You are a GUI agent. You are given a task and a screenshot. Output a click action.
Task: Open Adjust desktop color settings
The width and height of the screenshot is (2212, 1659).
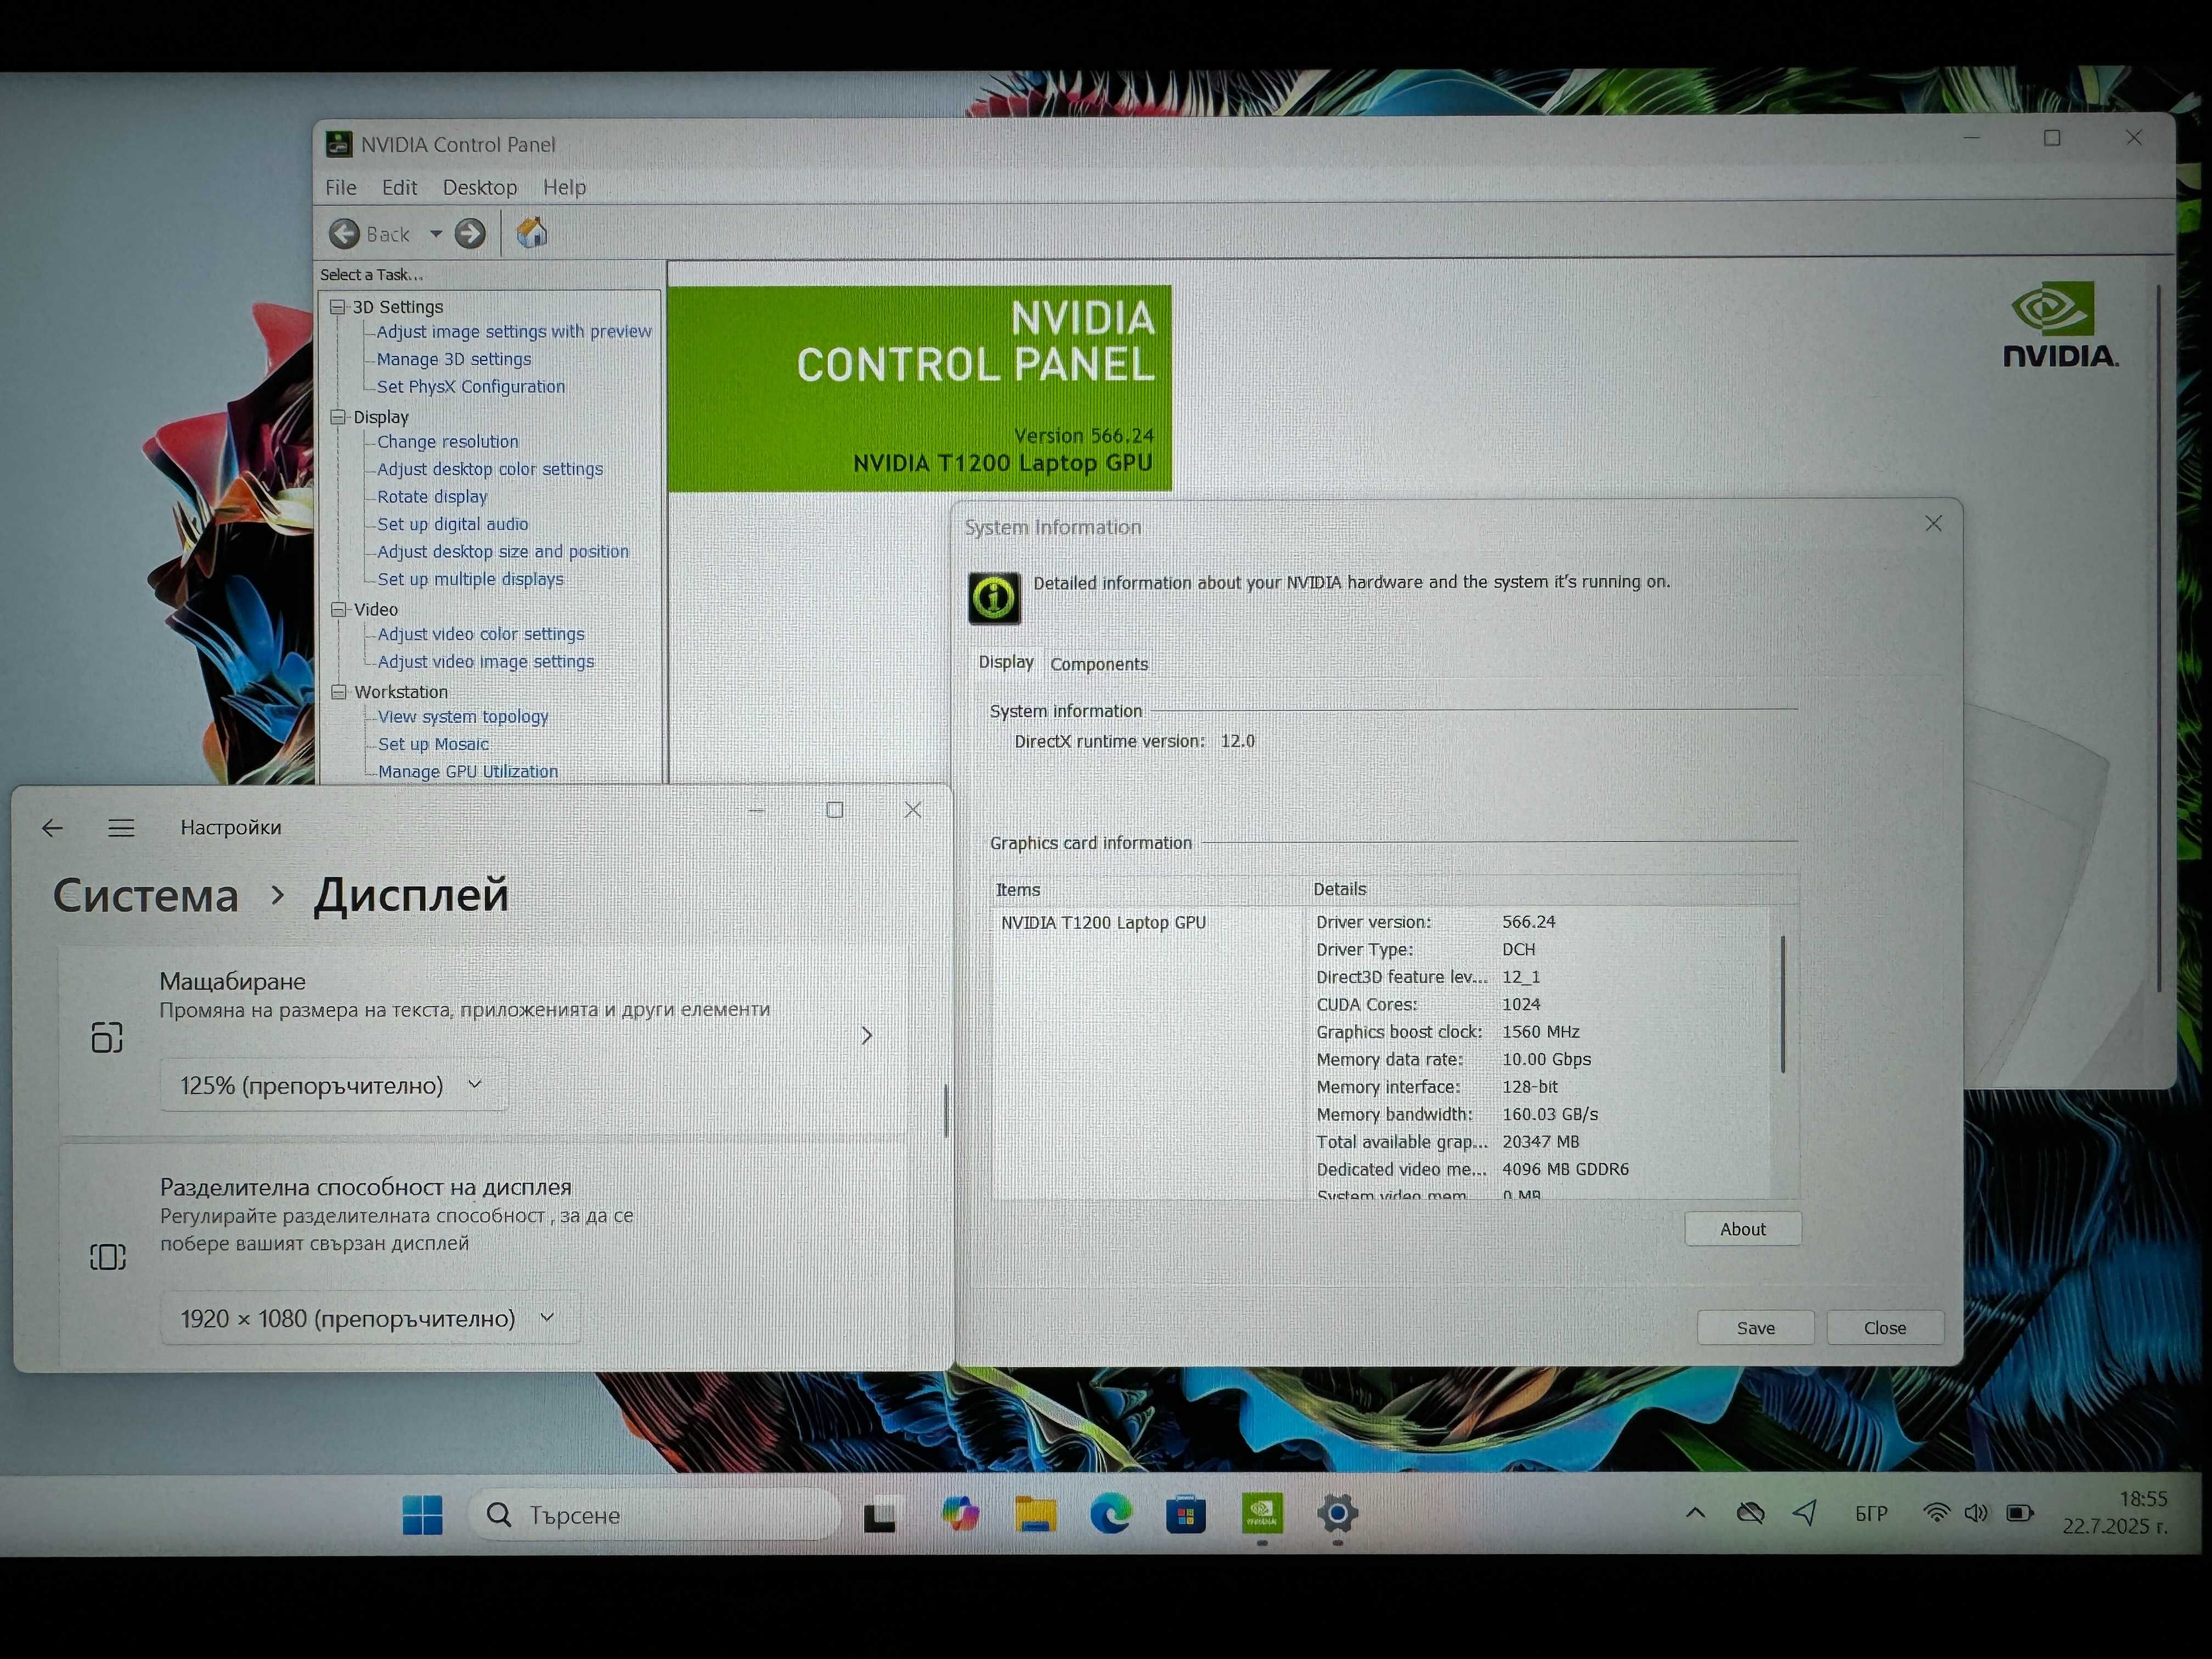(x=490, y=469)
